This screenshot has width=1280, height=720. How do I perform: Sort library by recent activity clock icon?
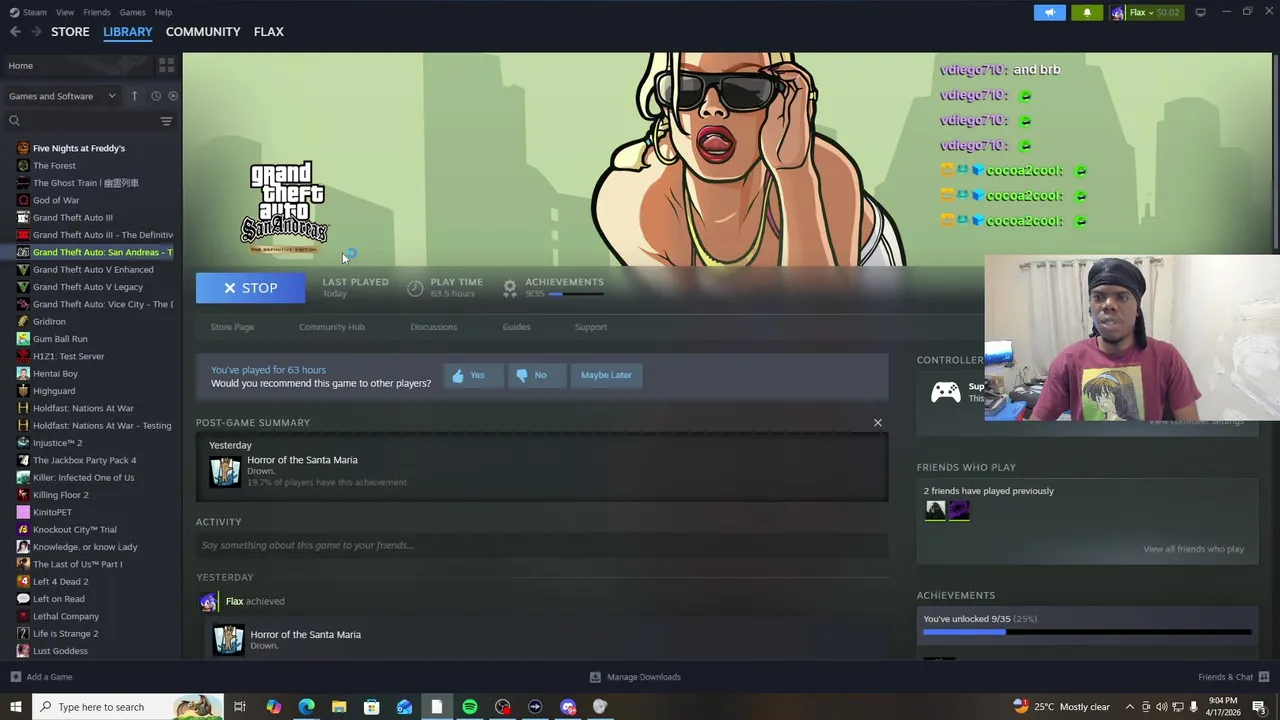tap(155, 96)
